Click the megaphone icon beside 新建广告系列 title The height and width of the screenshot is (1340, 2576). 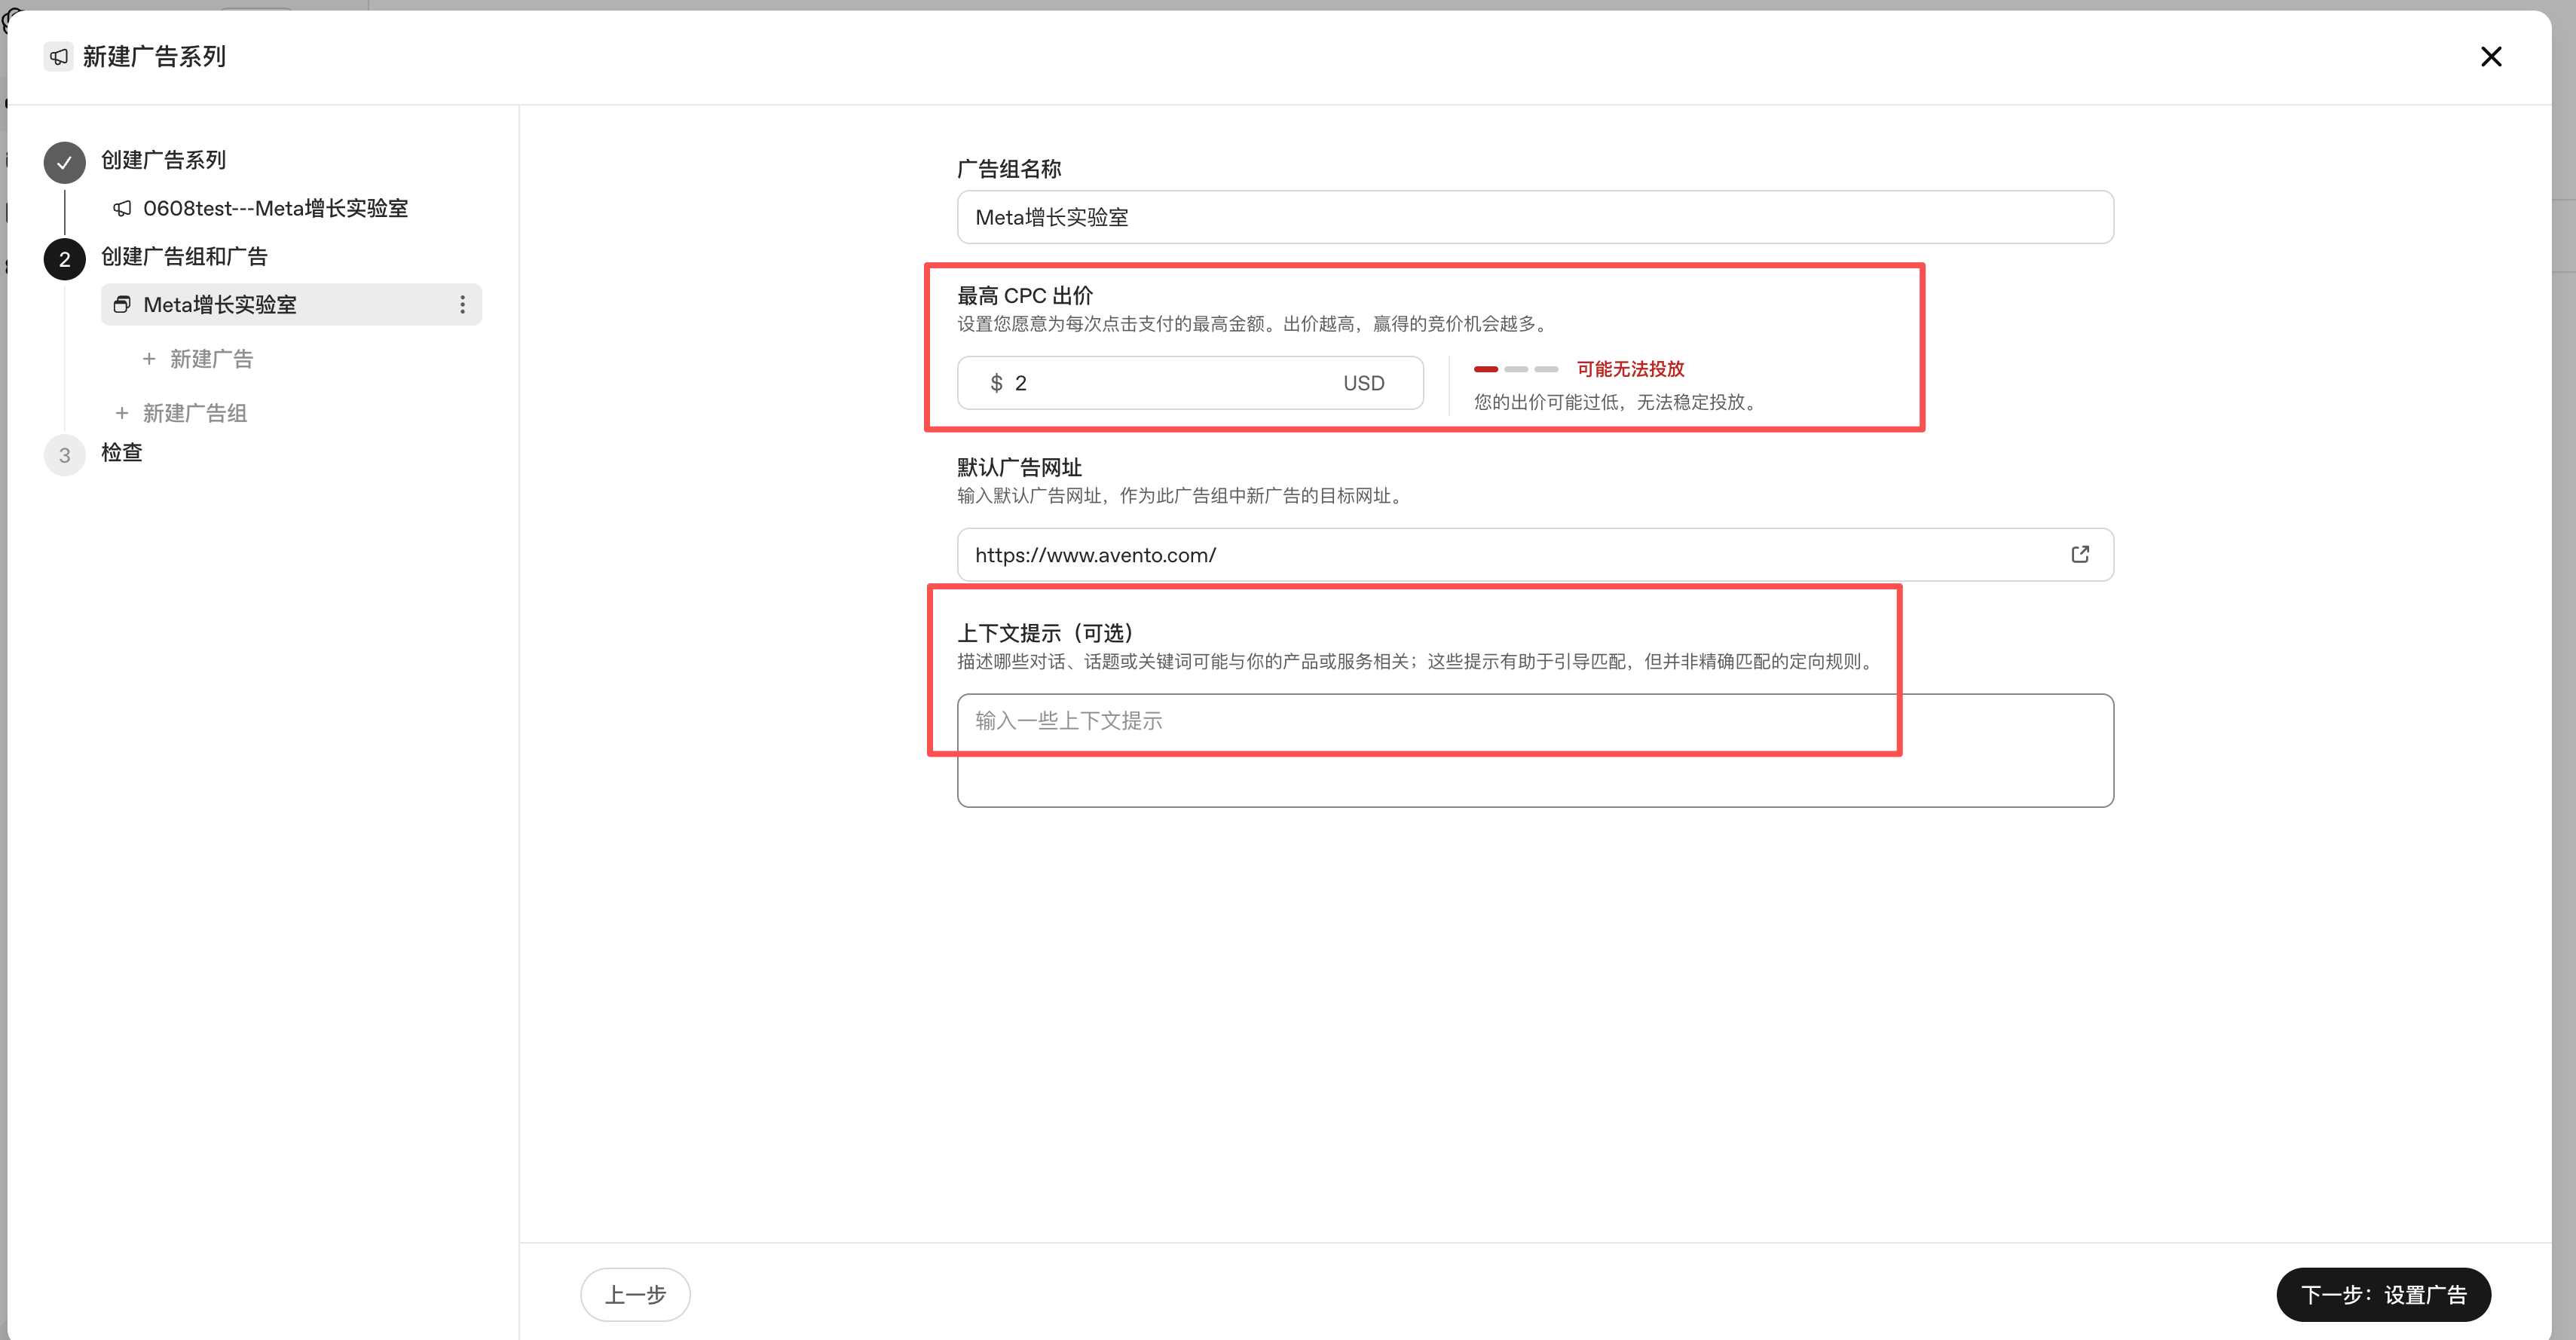pyautogui.click(x=59, y=57)
